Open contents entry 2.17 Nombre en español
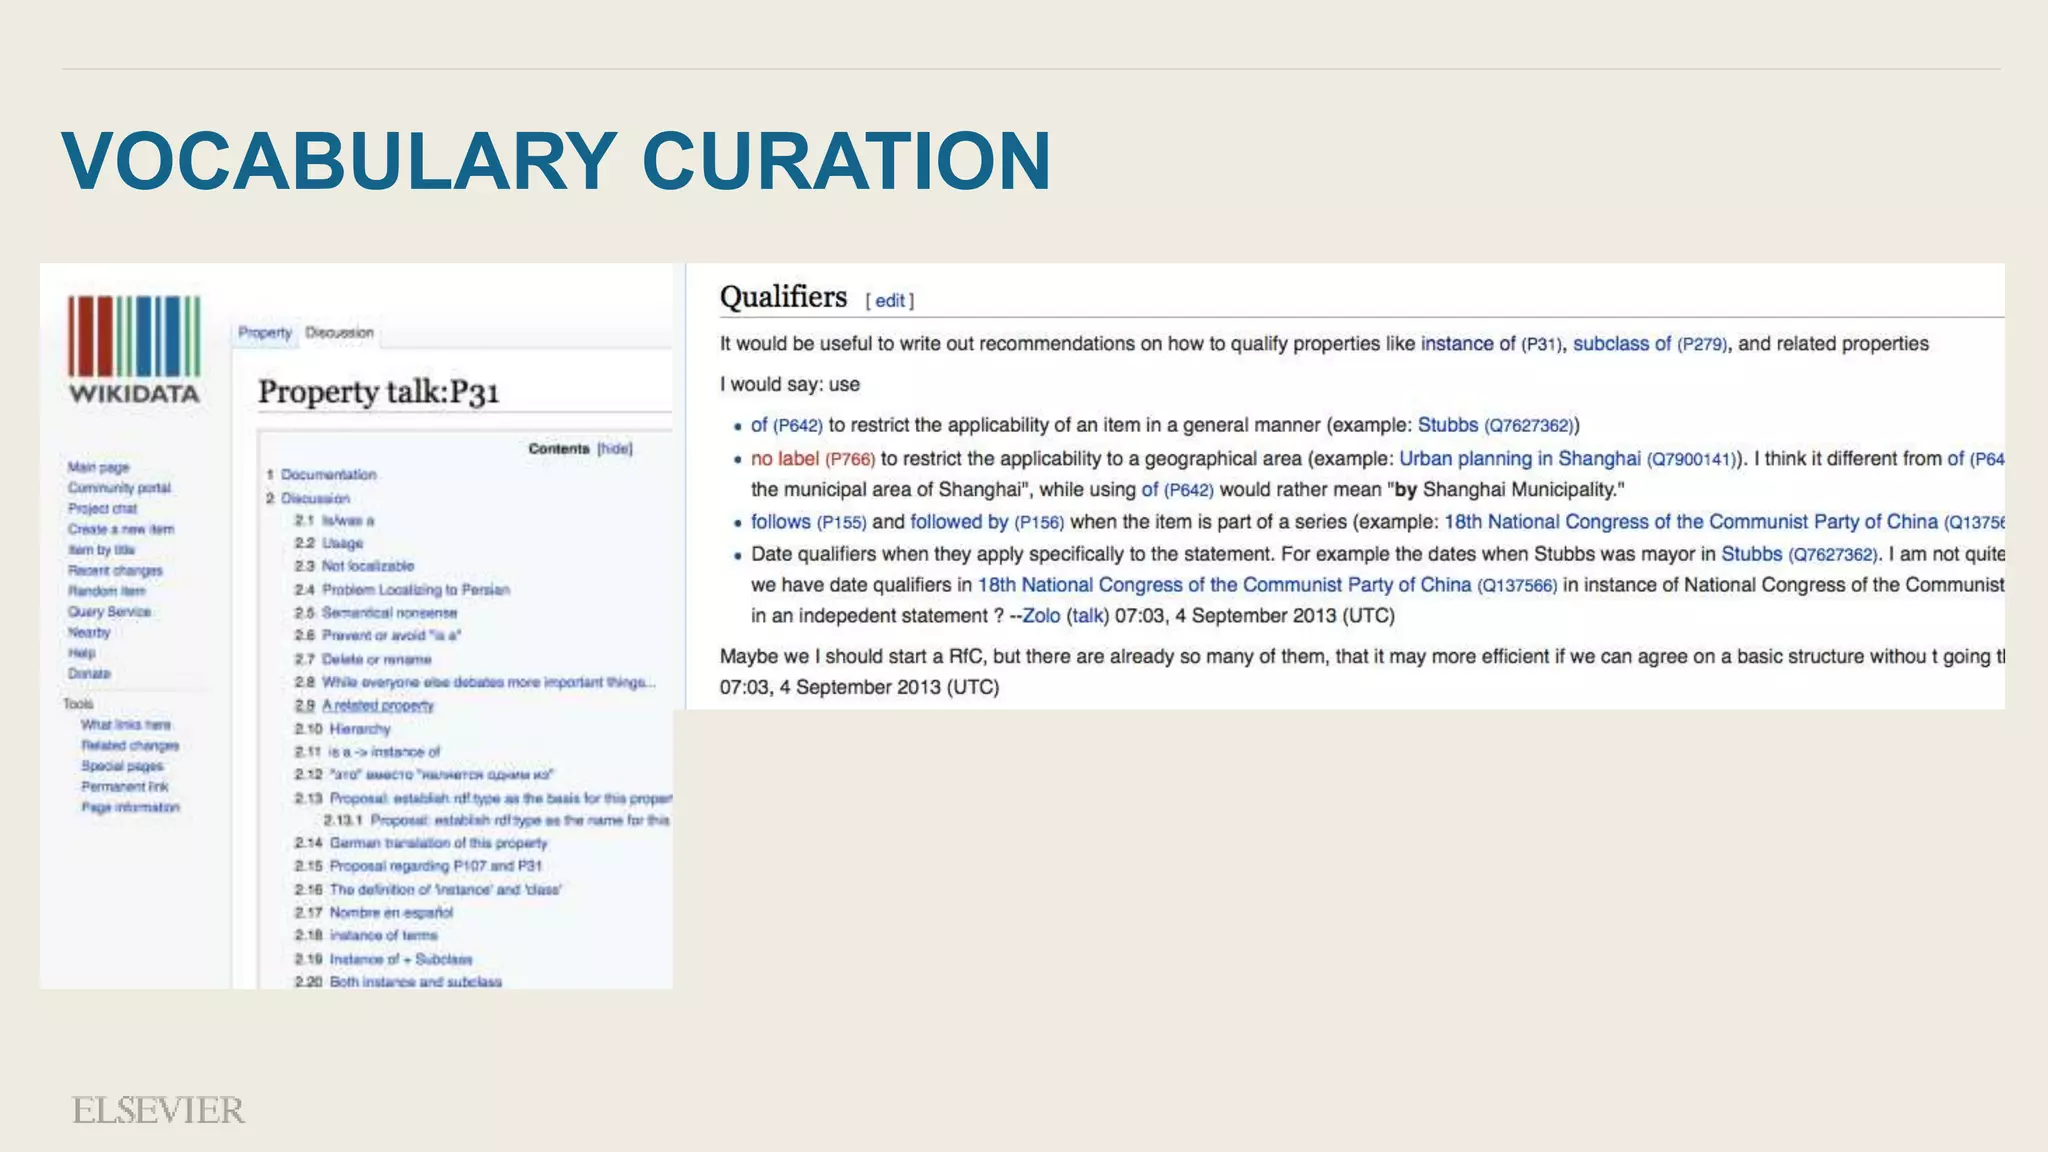Image resolution: width=2048 pixels, height=1152 pixels. [x=373, y=912]
